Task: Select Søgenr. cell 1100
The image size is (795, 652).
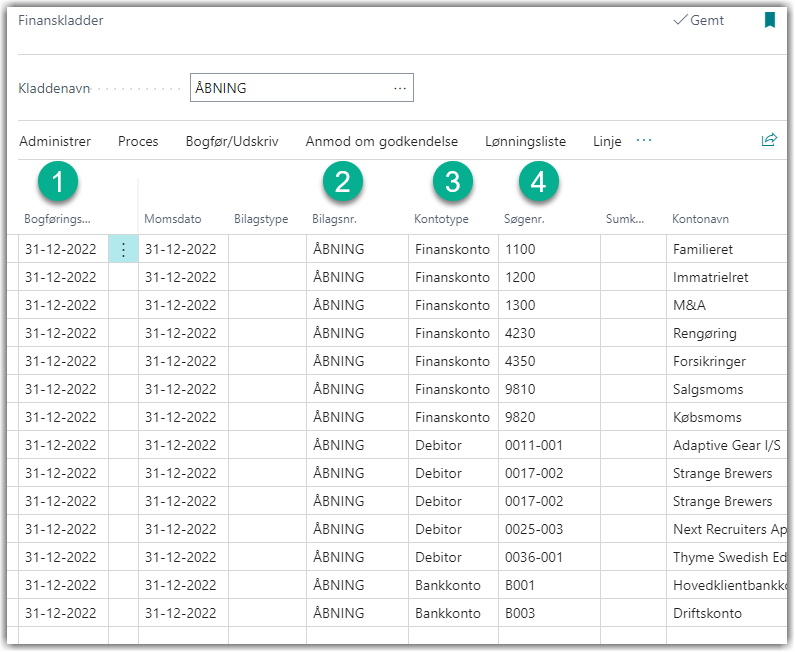Action: (x=549, y=249)
